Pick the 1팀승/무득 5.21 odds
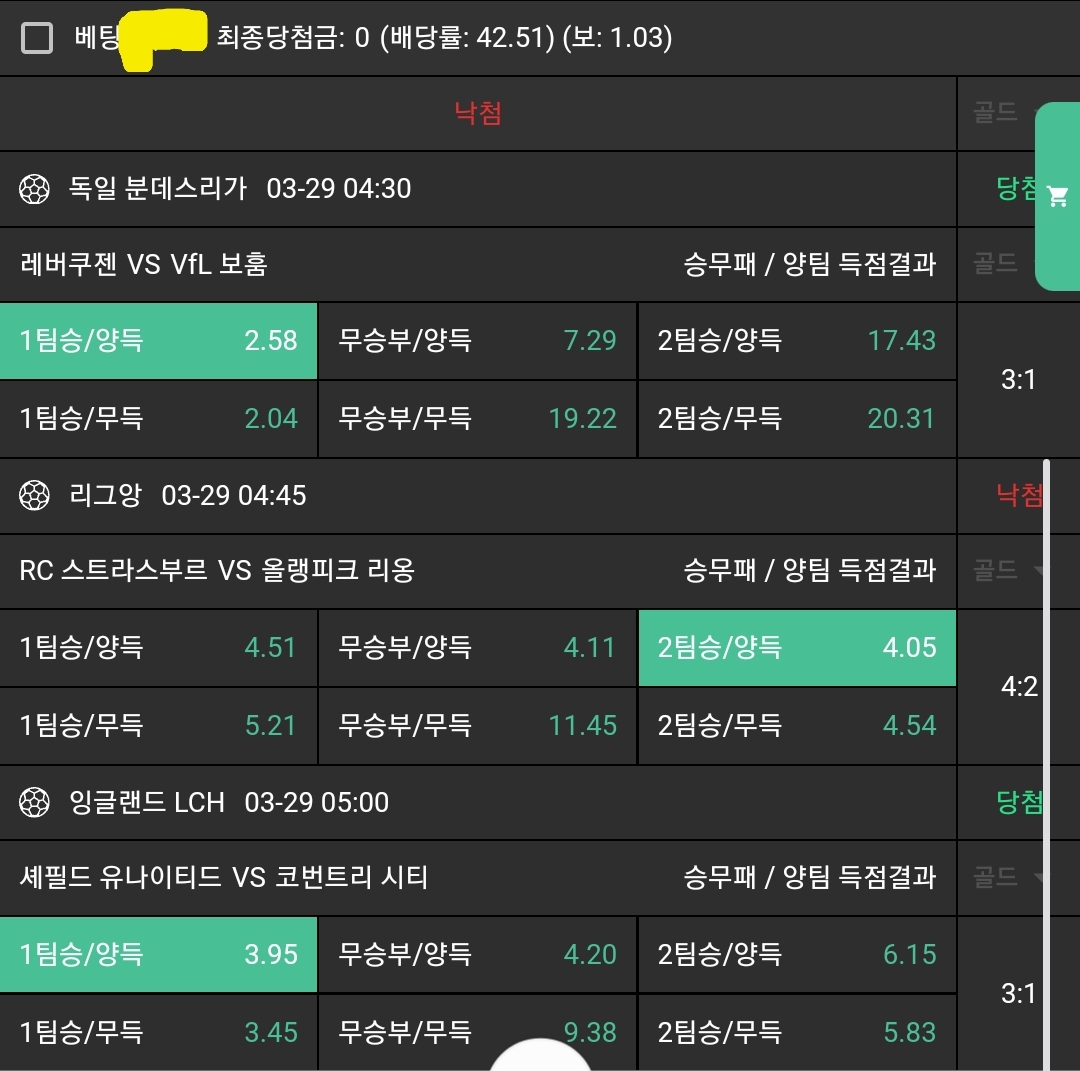This screenshot has width=1080, height=1071. 158,725
